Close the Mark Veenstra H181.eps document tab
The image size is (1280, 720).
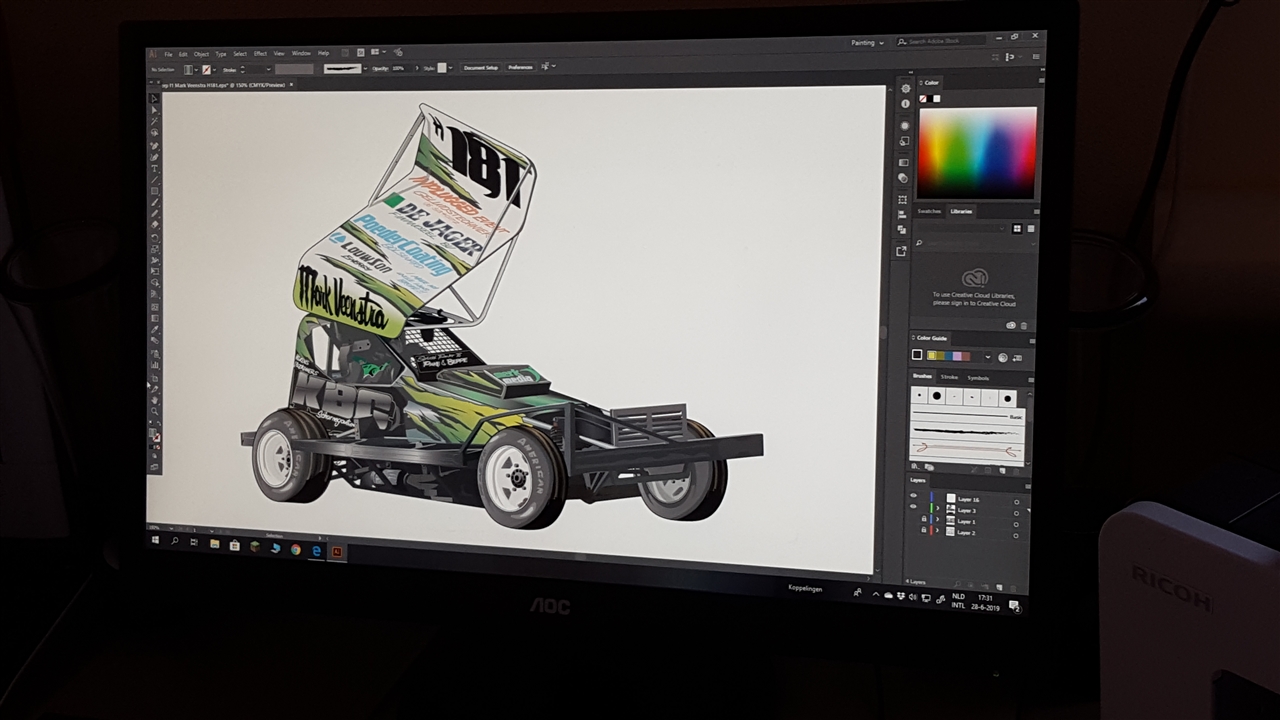pos(291,84)
